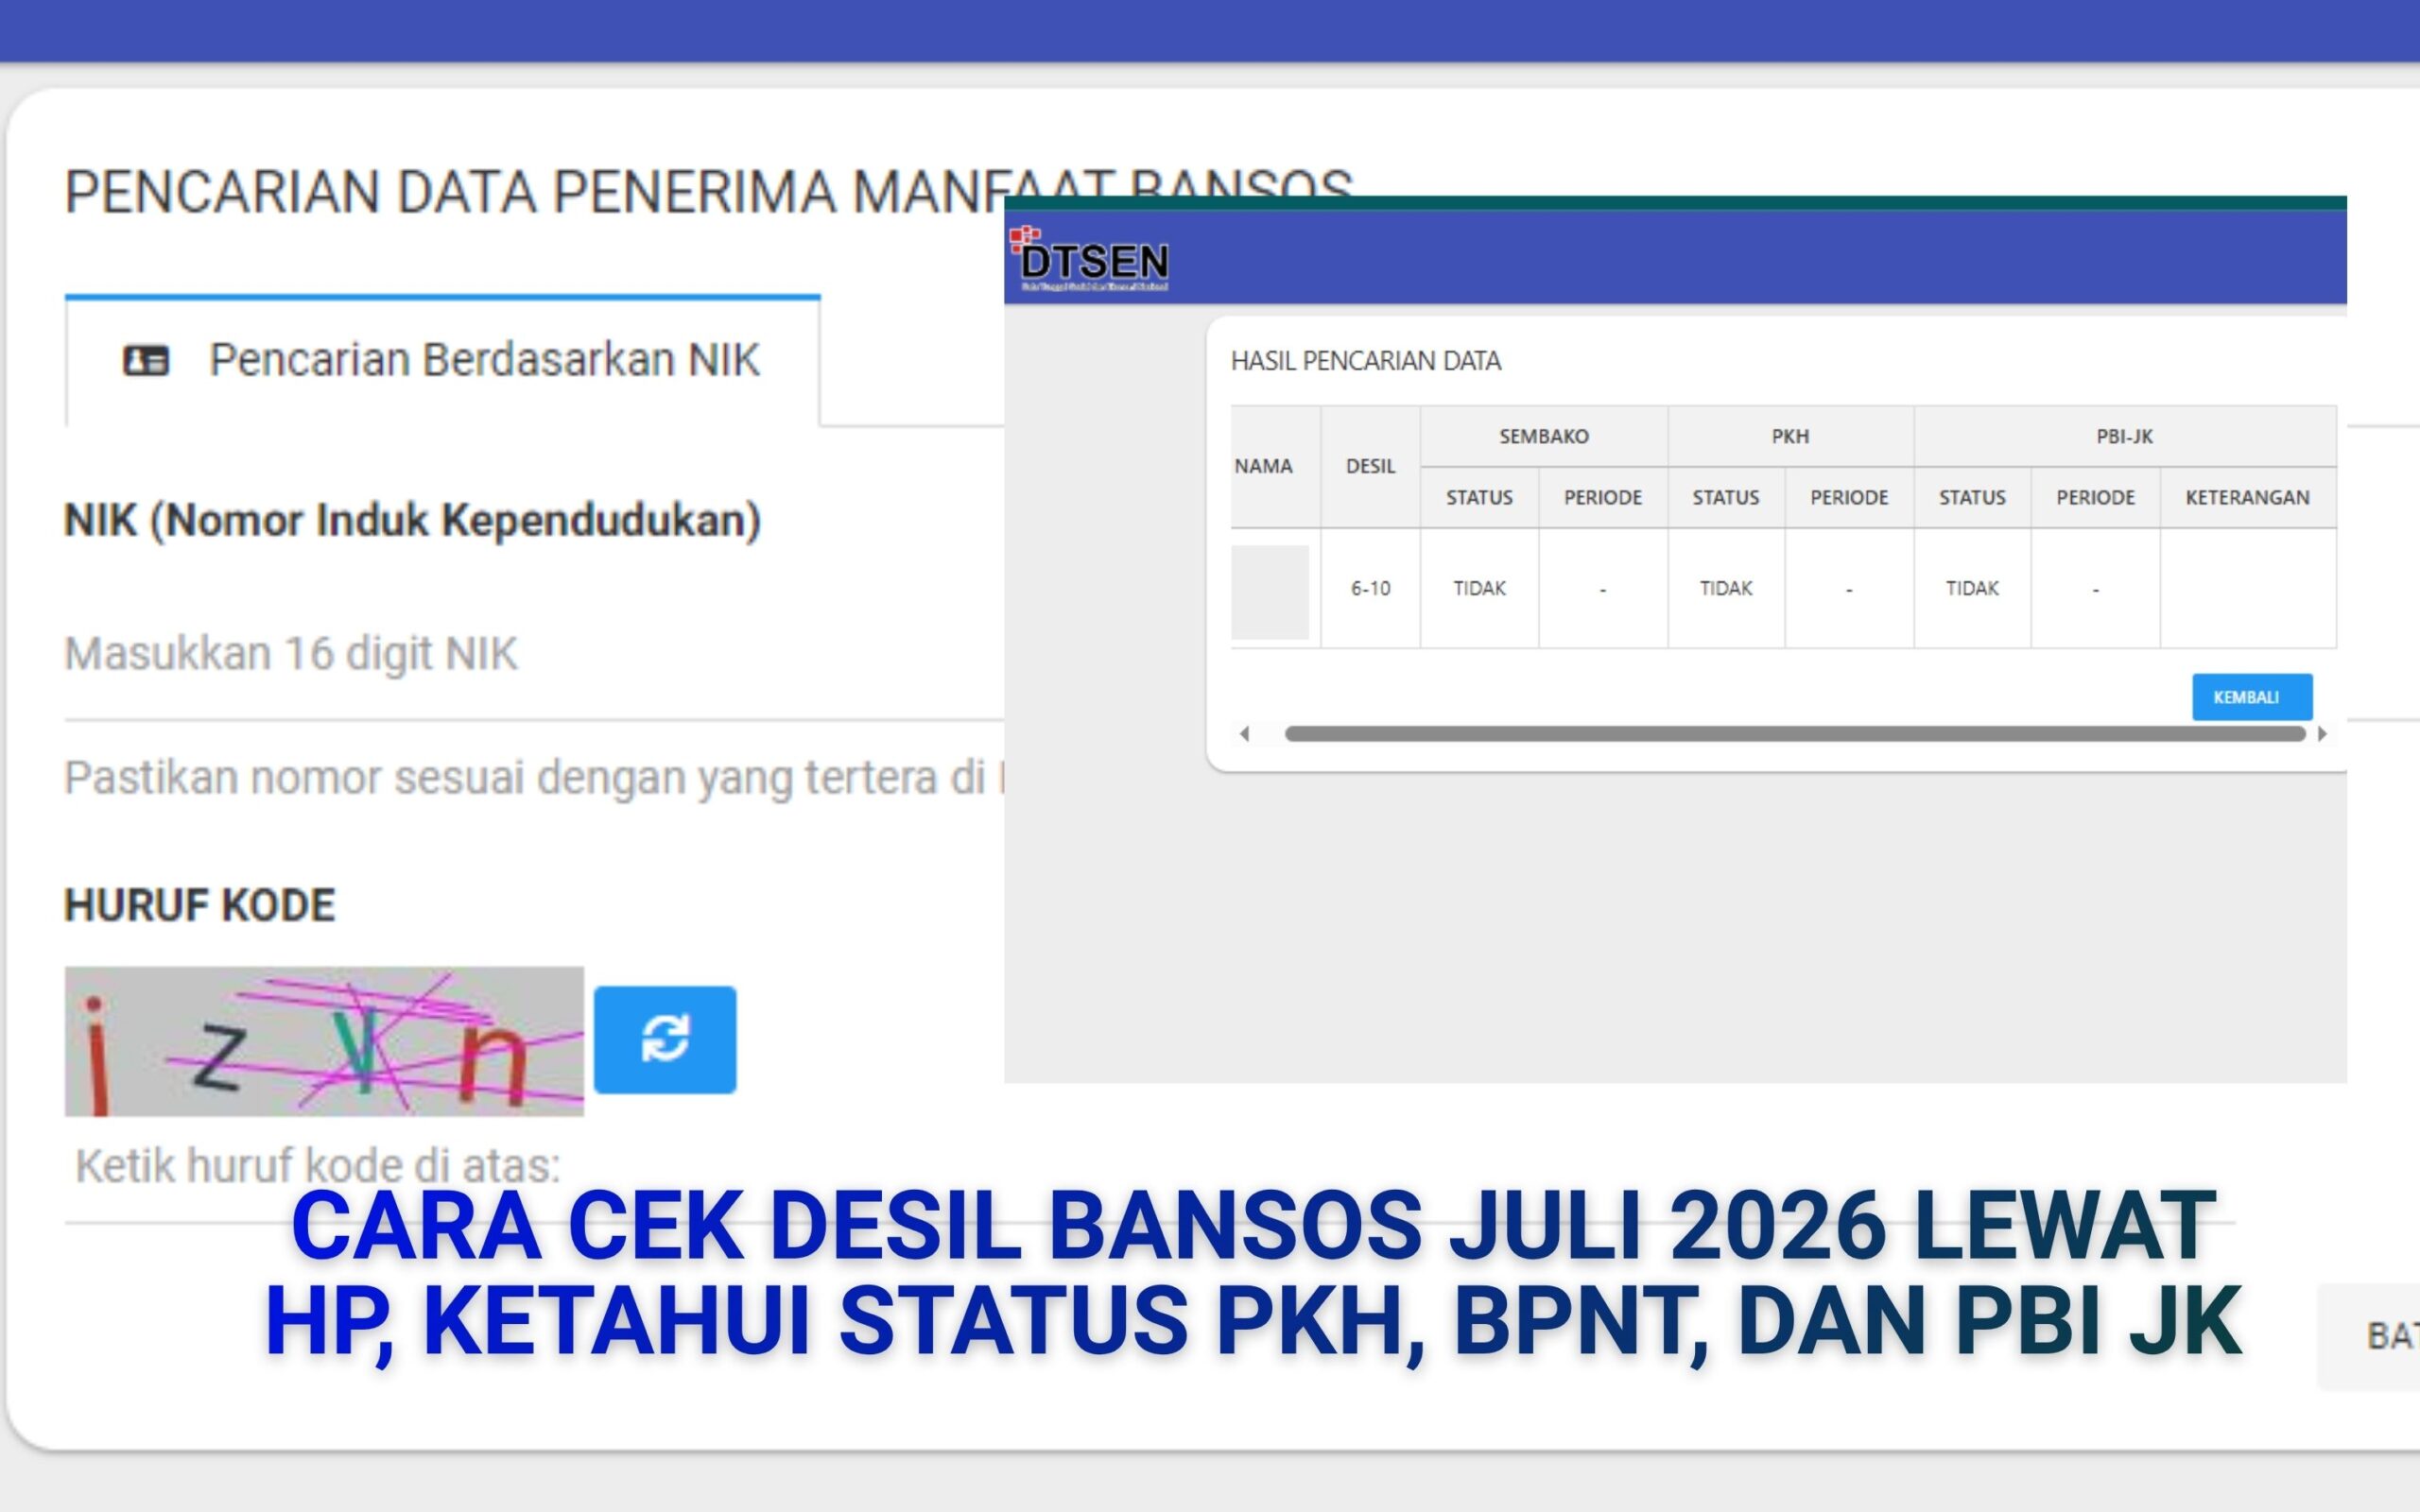The width and height of the screenshot is (2420, 1512).
Task: Click the HURUF KODE label
Action: tap(200, 905)
